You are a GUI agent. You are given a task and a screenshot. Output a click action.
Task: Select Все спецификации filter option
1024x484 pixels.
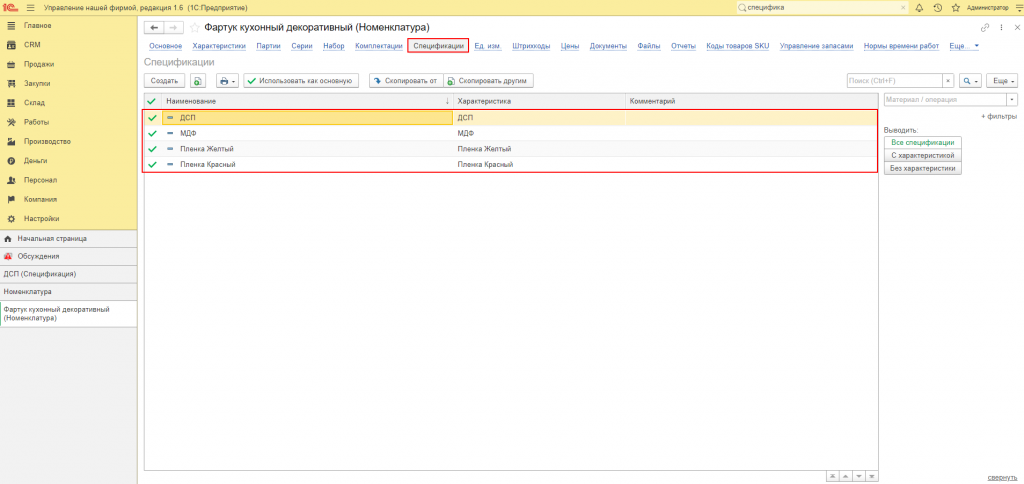(x=922, y=142)
